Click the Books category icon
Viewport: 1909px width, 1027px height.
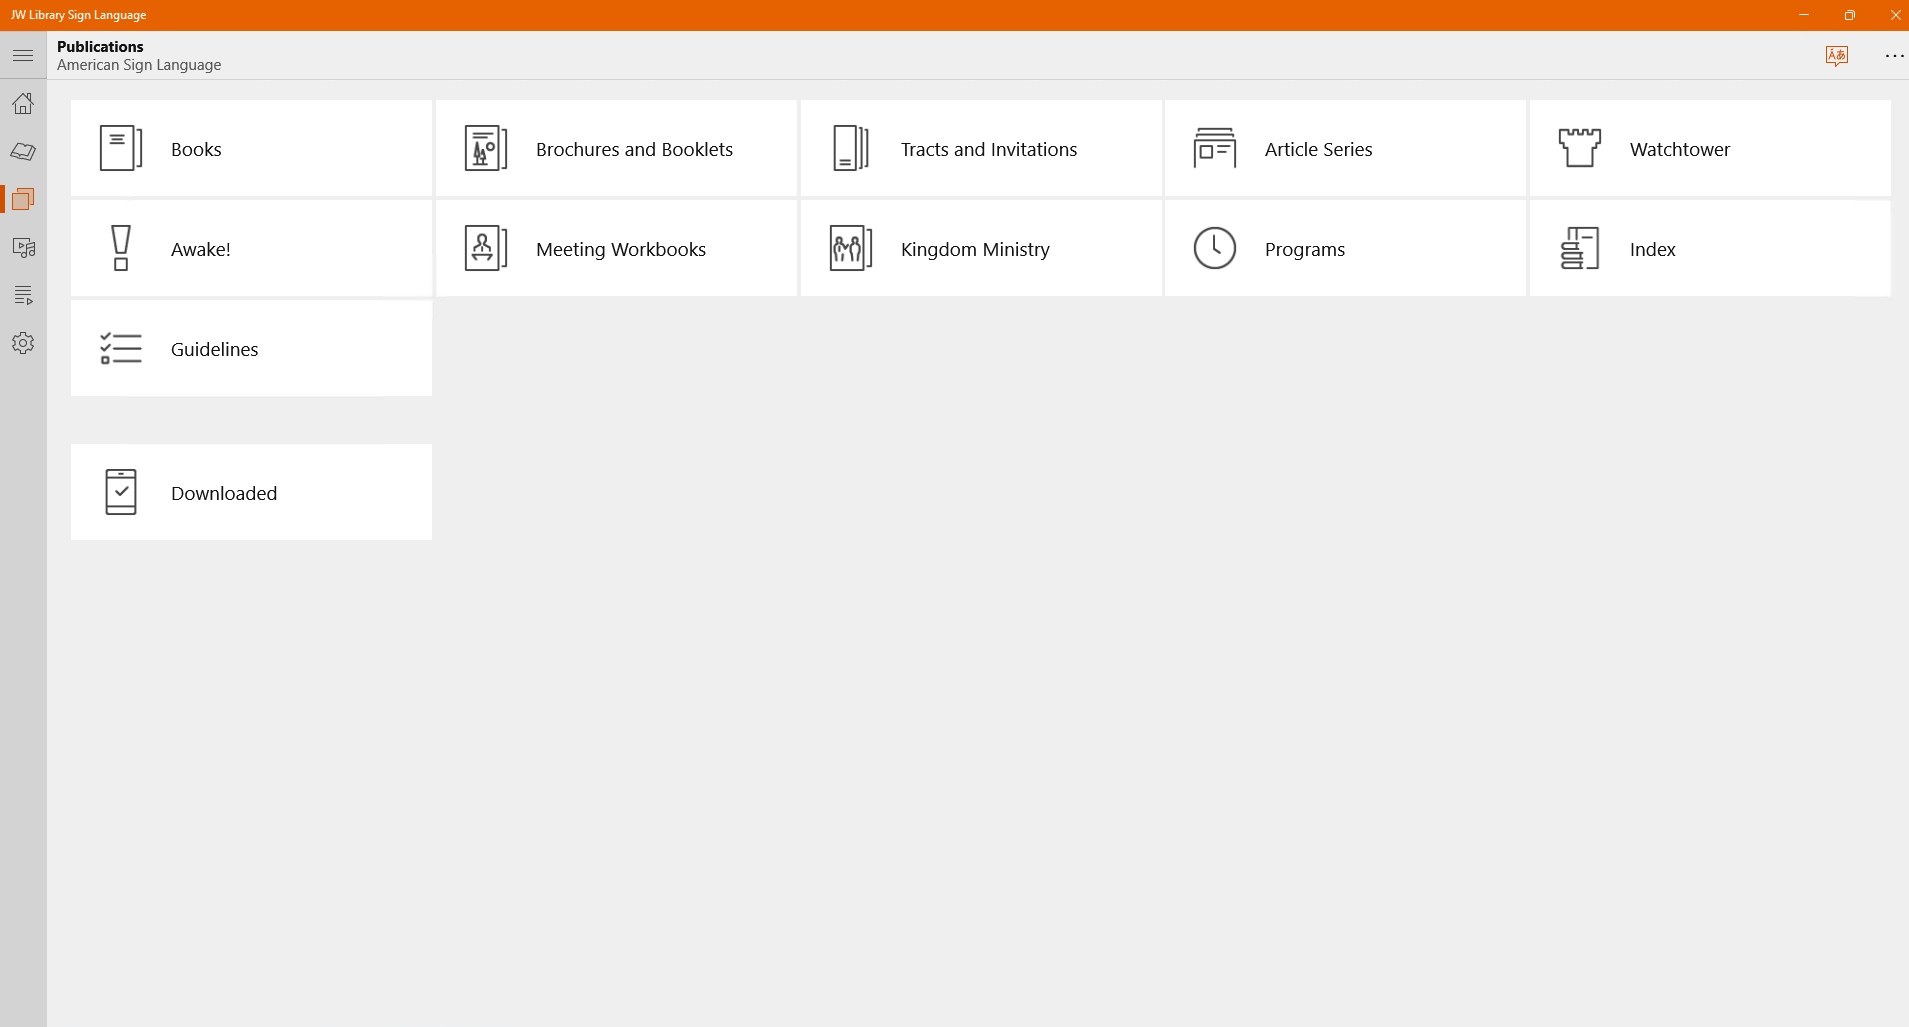121,148
